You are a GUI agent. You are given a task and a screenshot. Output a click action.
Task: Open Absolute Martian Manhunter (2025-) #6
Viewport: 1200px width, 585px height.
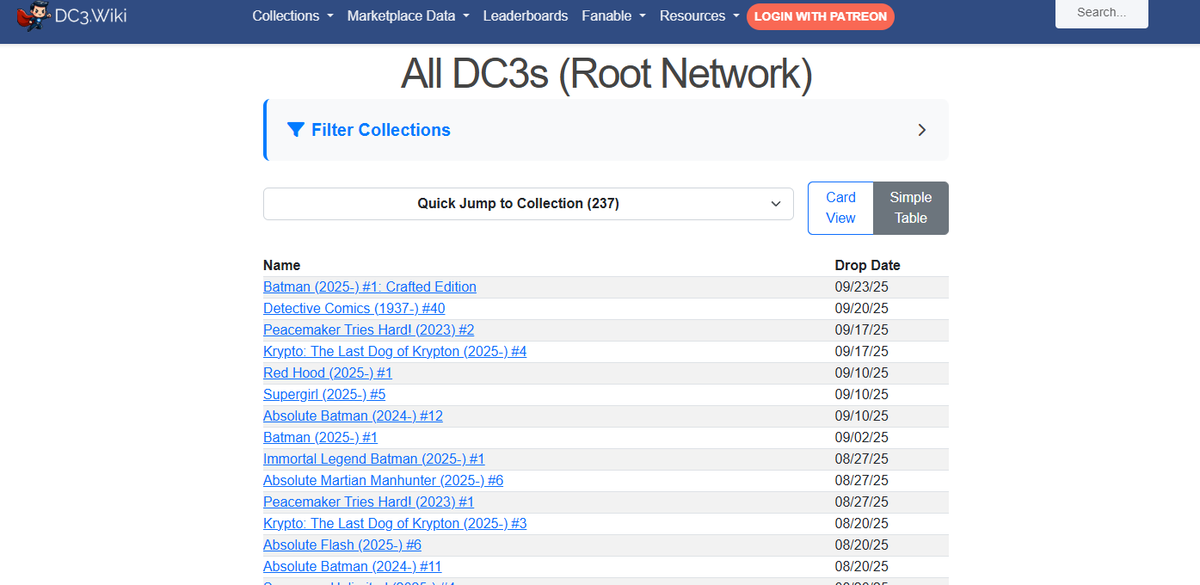[383, 481]
